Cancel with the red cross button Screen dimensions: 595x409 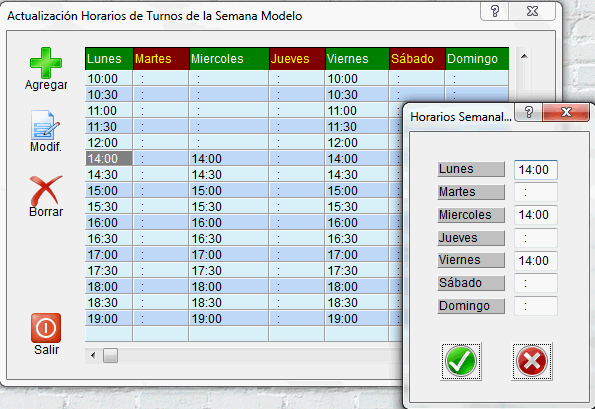pyautogui.click(x=532, y=361)
